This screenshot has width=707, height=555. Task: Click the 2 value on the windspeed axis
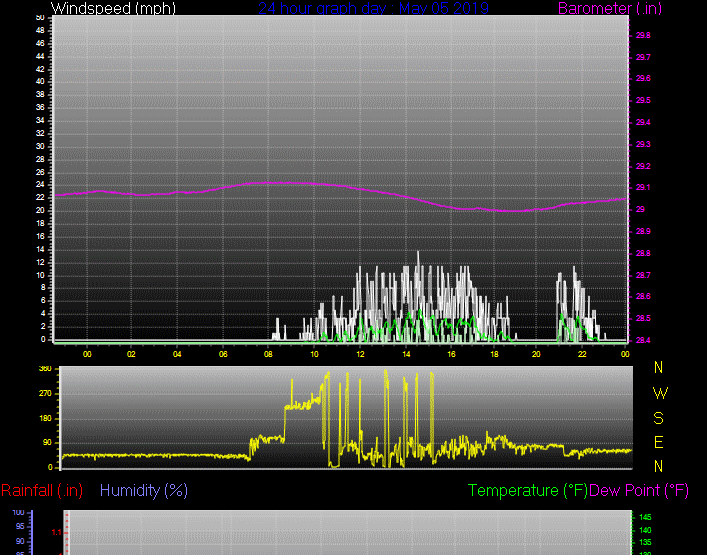click(x=43, y=326)
